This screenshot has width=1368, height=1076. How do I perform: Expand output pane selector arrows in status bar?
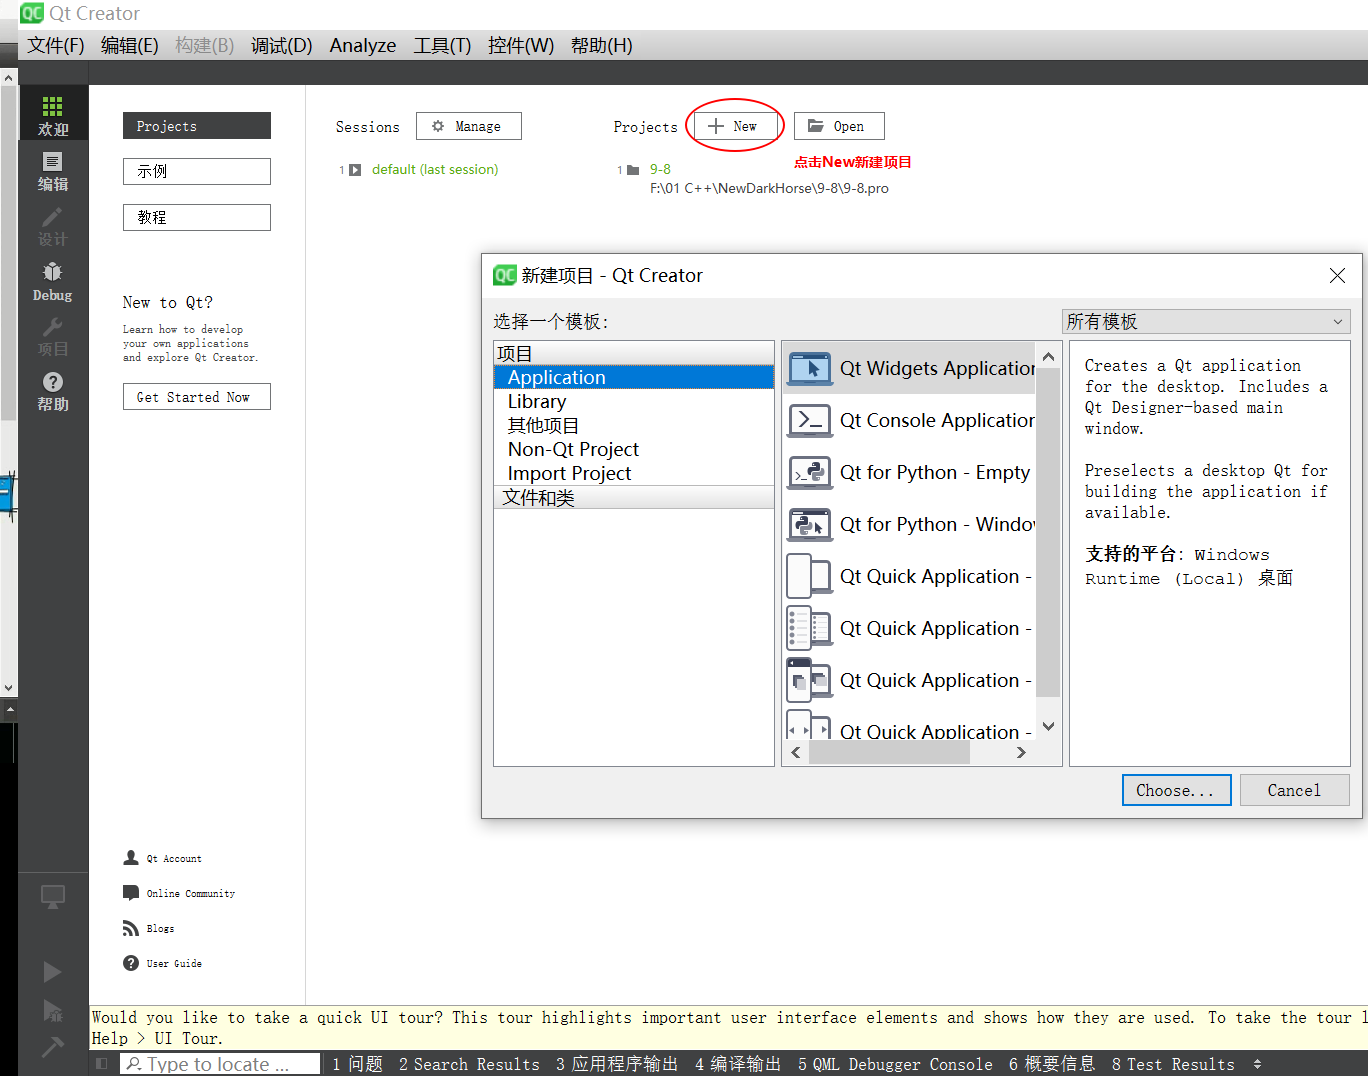tap(1257, 1064)
